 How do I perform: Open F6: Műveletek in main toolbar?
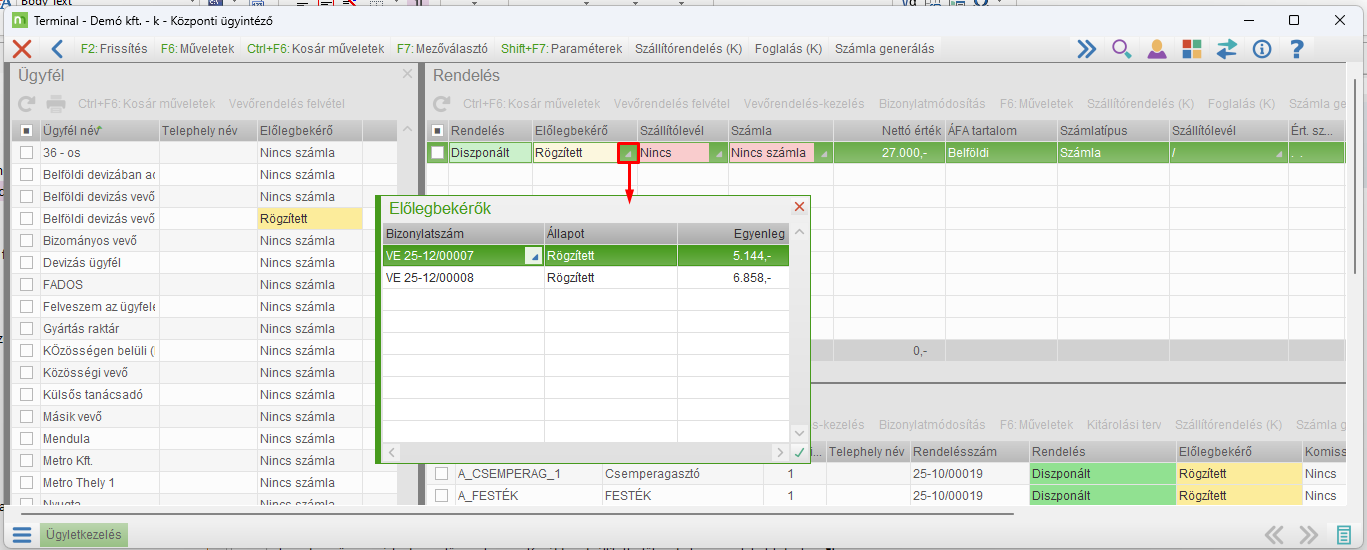tap(197, 48)
